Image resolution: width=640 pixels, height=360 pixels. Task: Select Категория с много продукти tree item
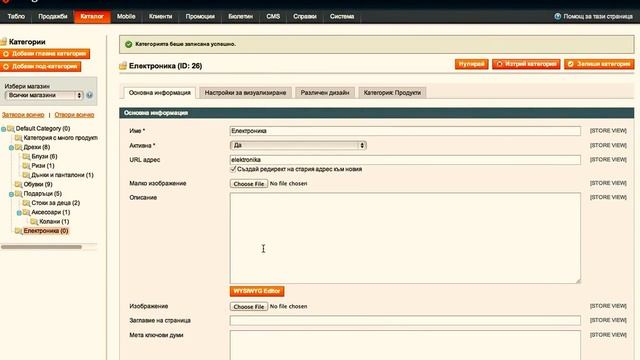(x=60, y=138)
